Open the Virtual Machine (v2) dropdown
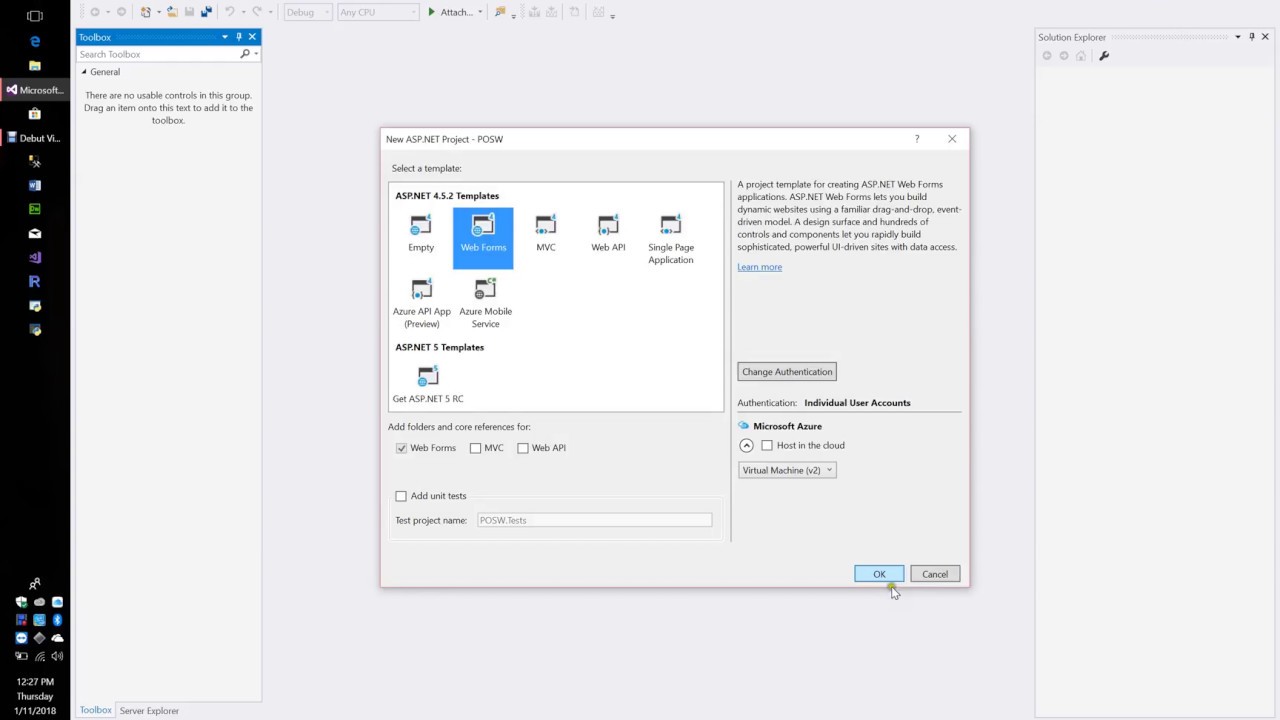Screen dimensions: 1280x720 coord(787,470)
